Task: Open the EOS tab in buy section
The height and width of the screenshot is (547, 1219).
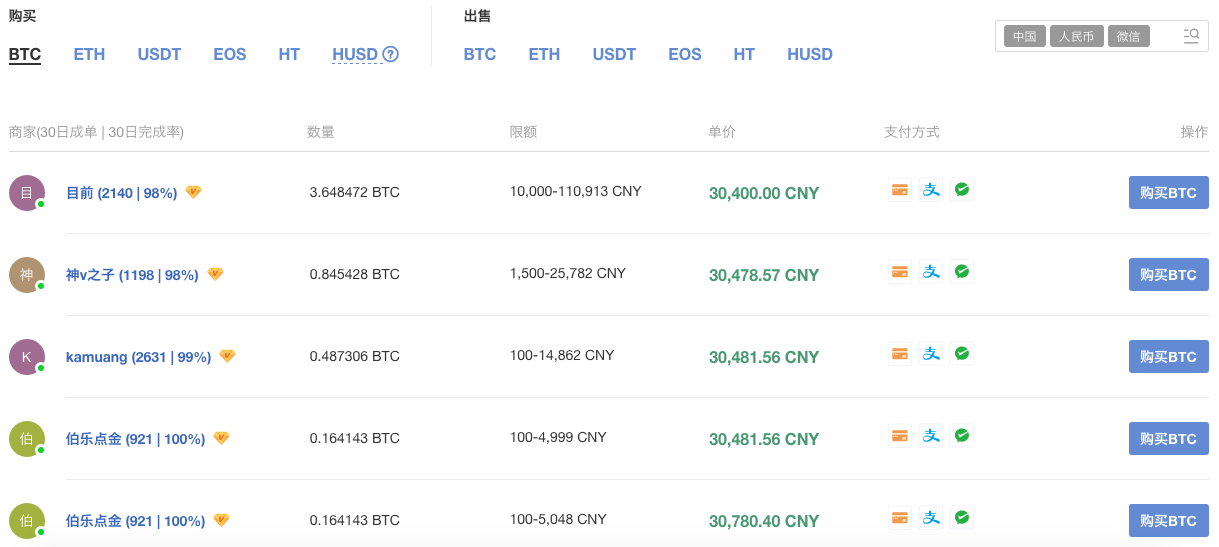Action: tap(229, 55)
